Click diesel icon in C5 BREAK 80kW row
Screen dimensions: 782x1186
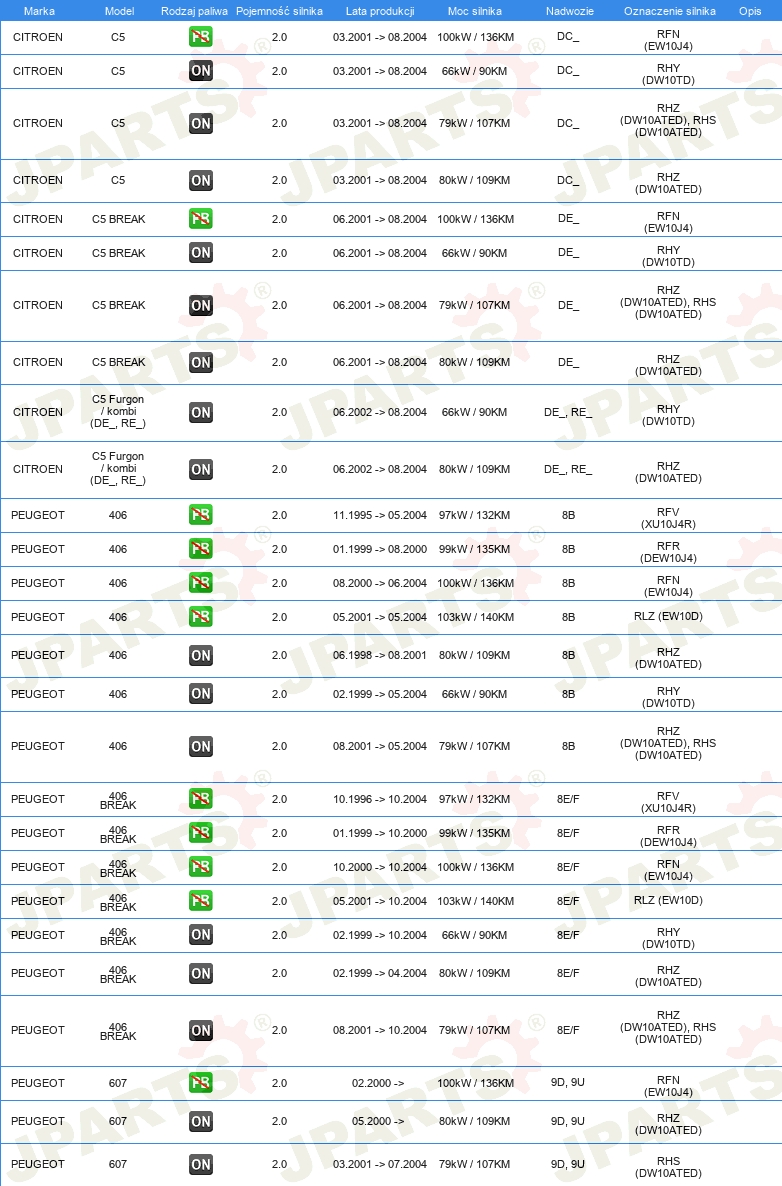tap(200, 362)
